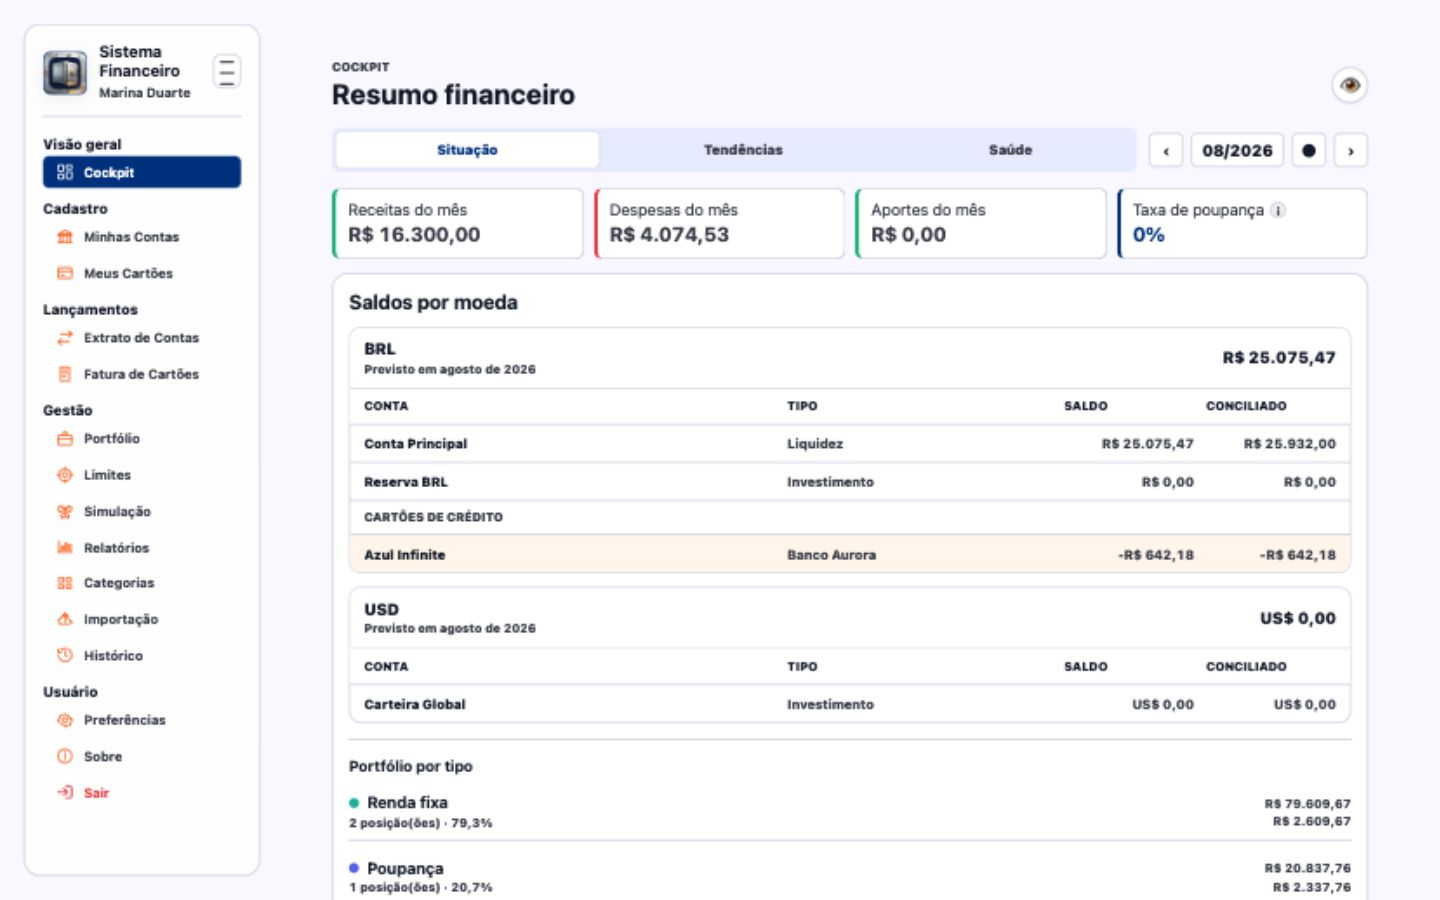The height and width of the screenshot is (900, 1440).
Task: Click the Sobre info icon
Action: [65, 756]
